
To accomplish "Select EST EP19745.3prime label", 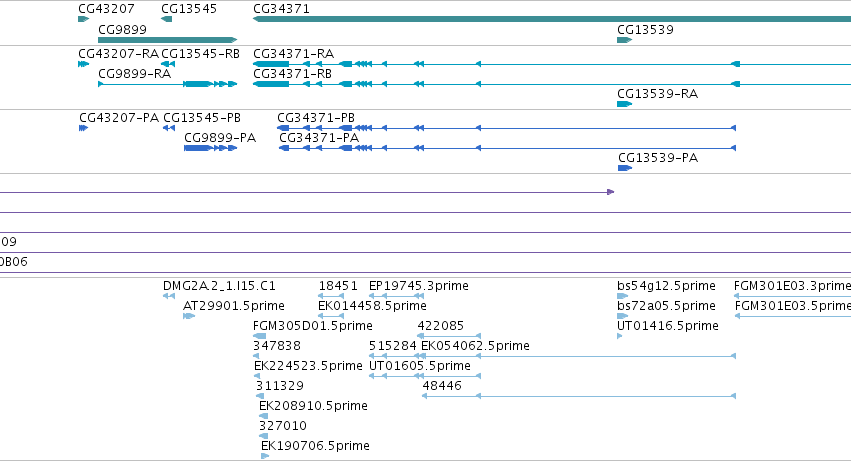I will pos(418,286).
